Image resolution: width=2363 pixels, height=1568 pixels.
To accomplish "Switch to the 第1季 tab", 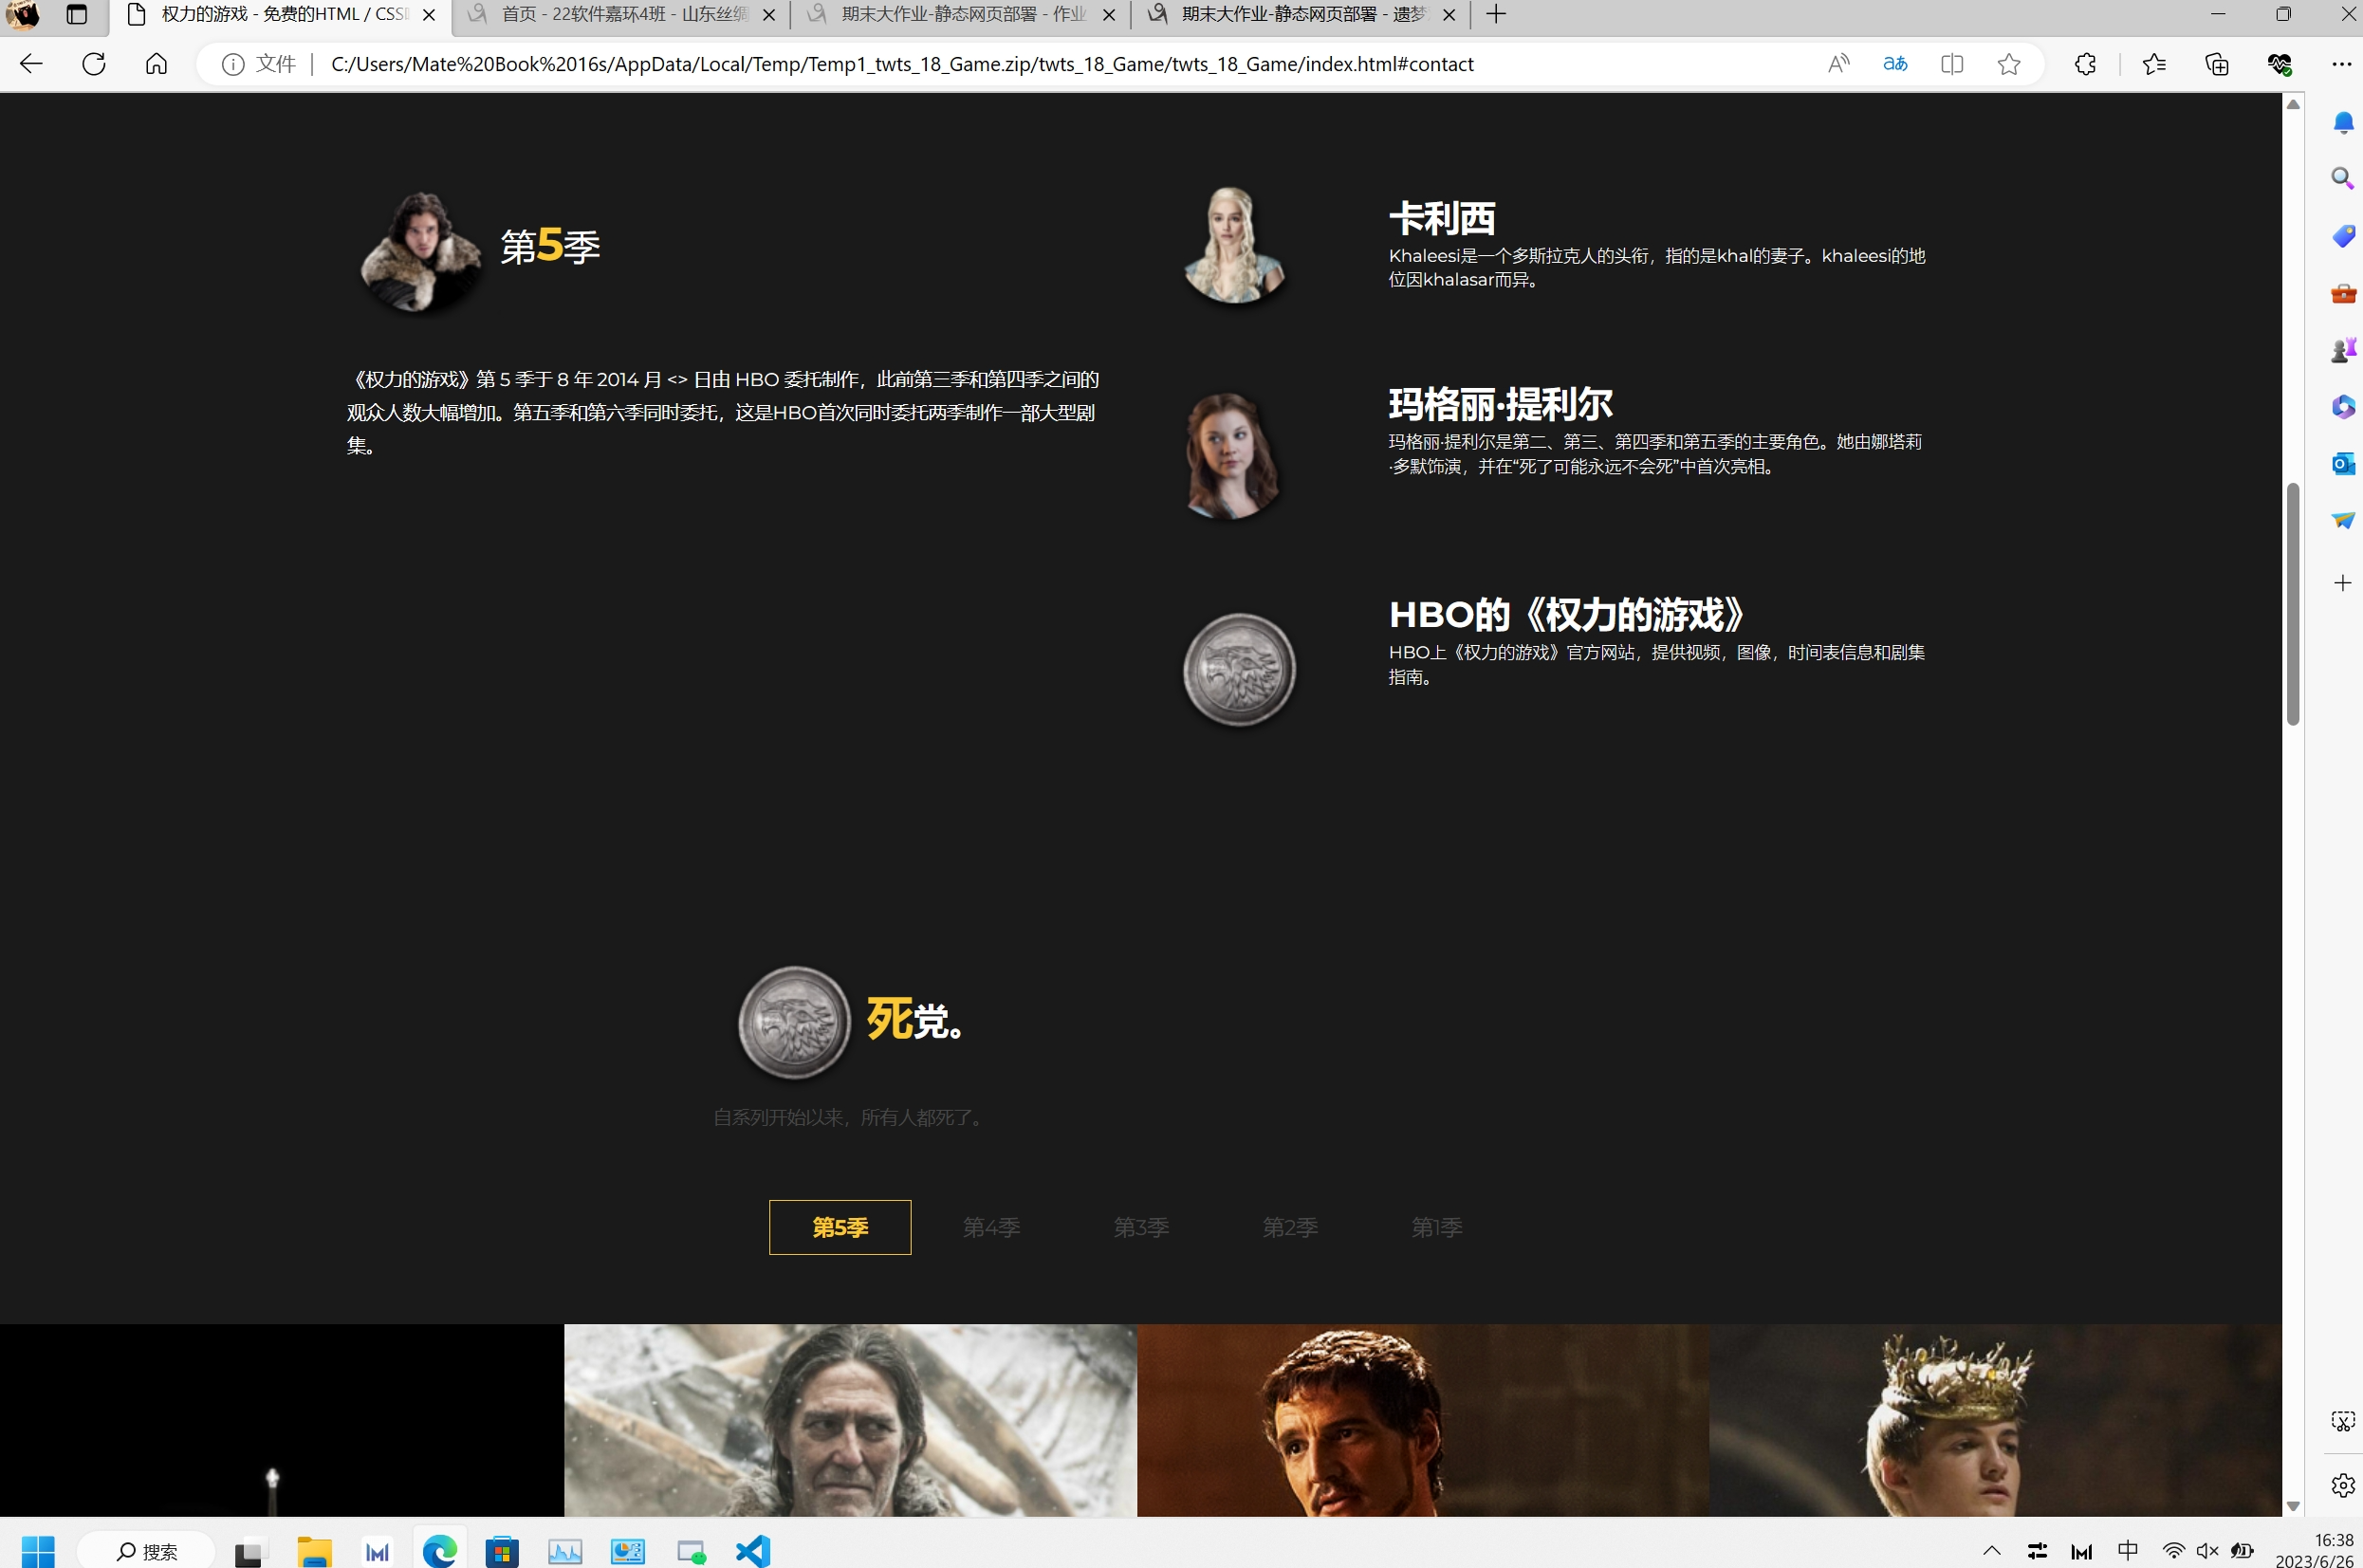I will pos(1436,1227).
